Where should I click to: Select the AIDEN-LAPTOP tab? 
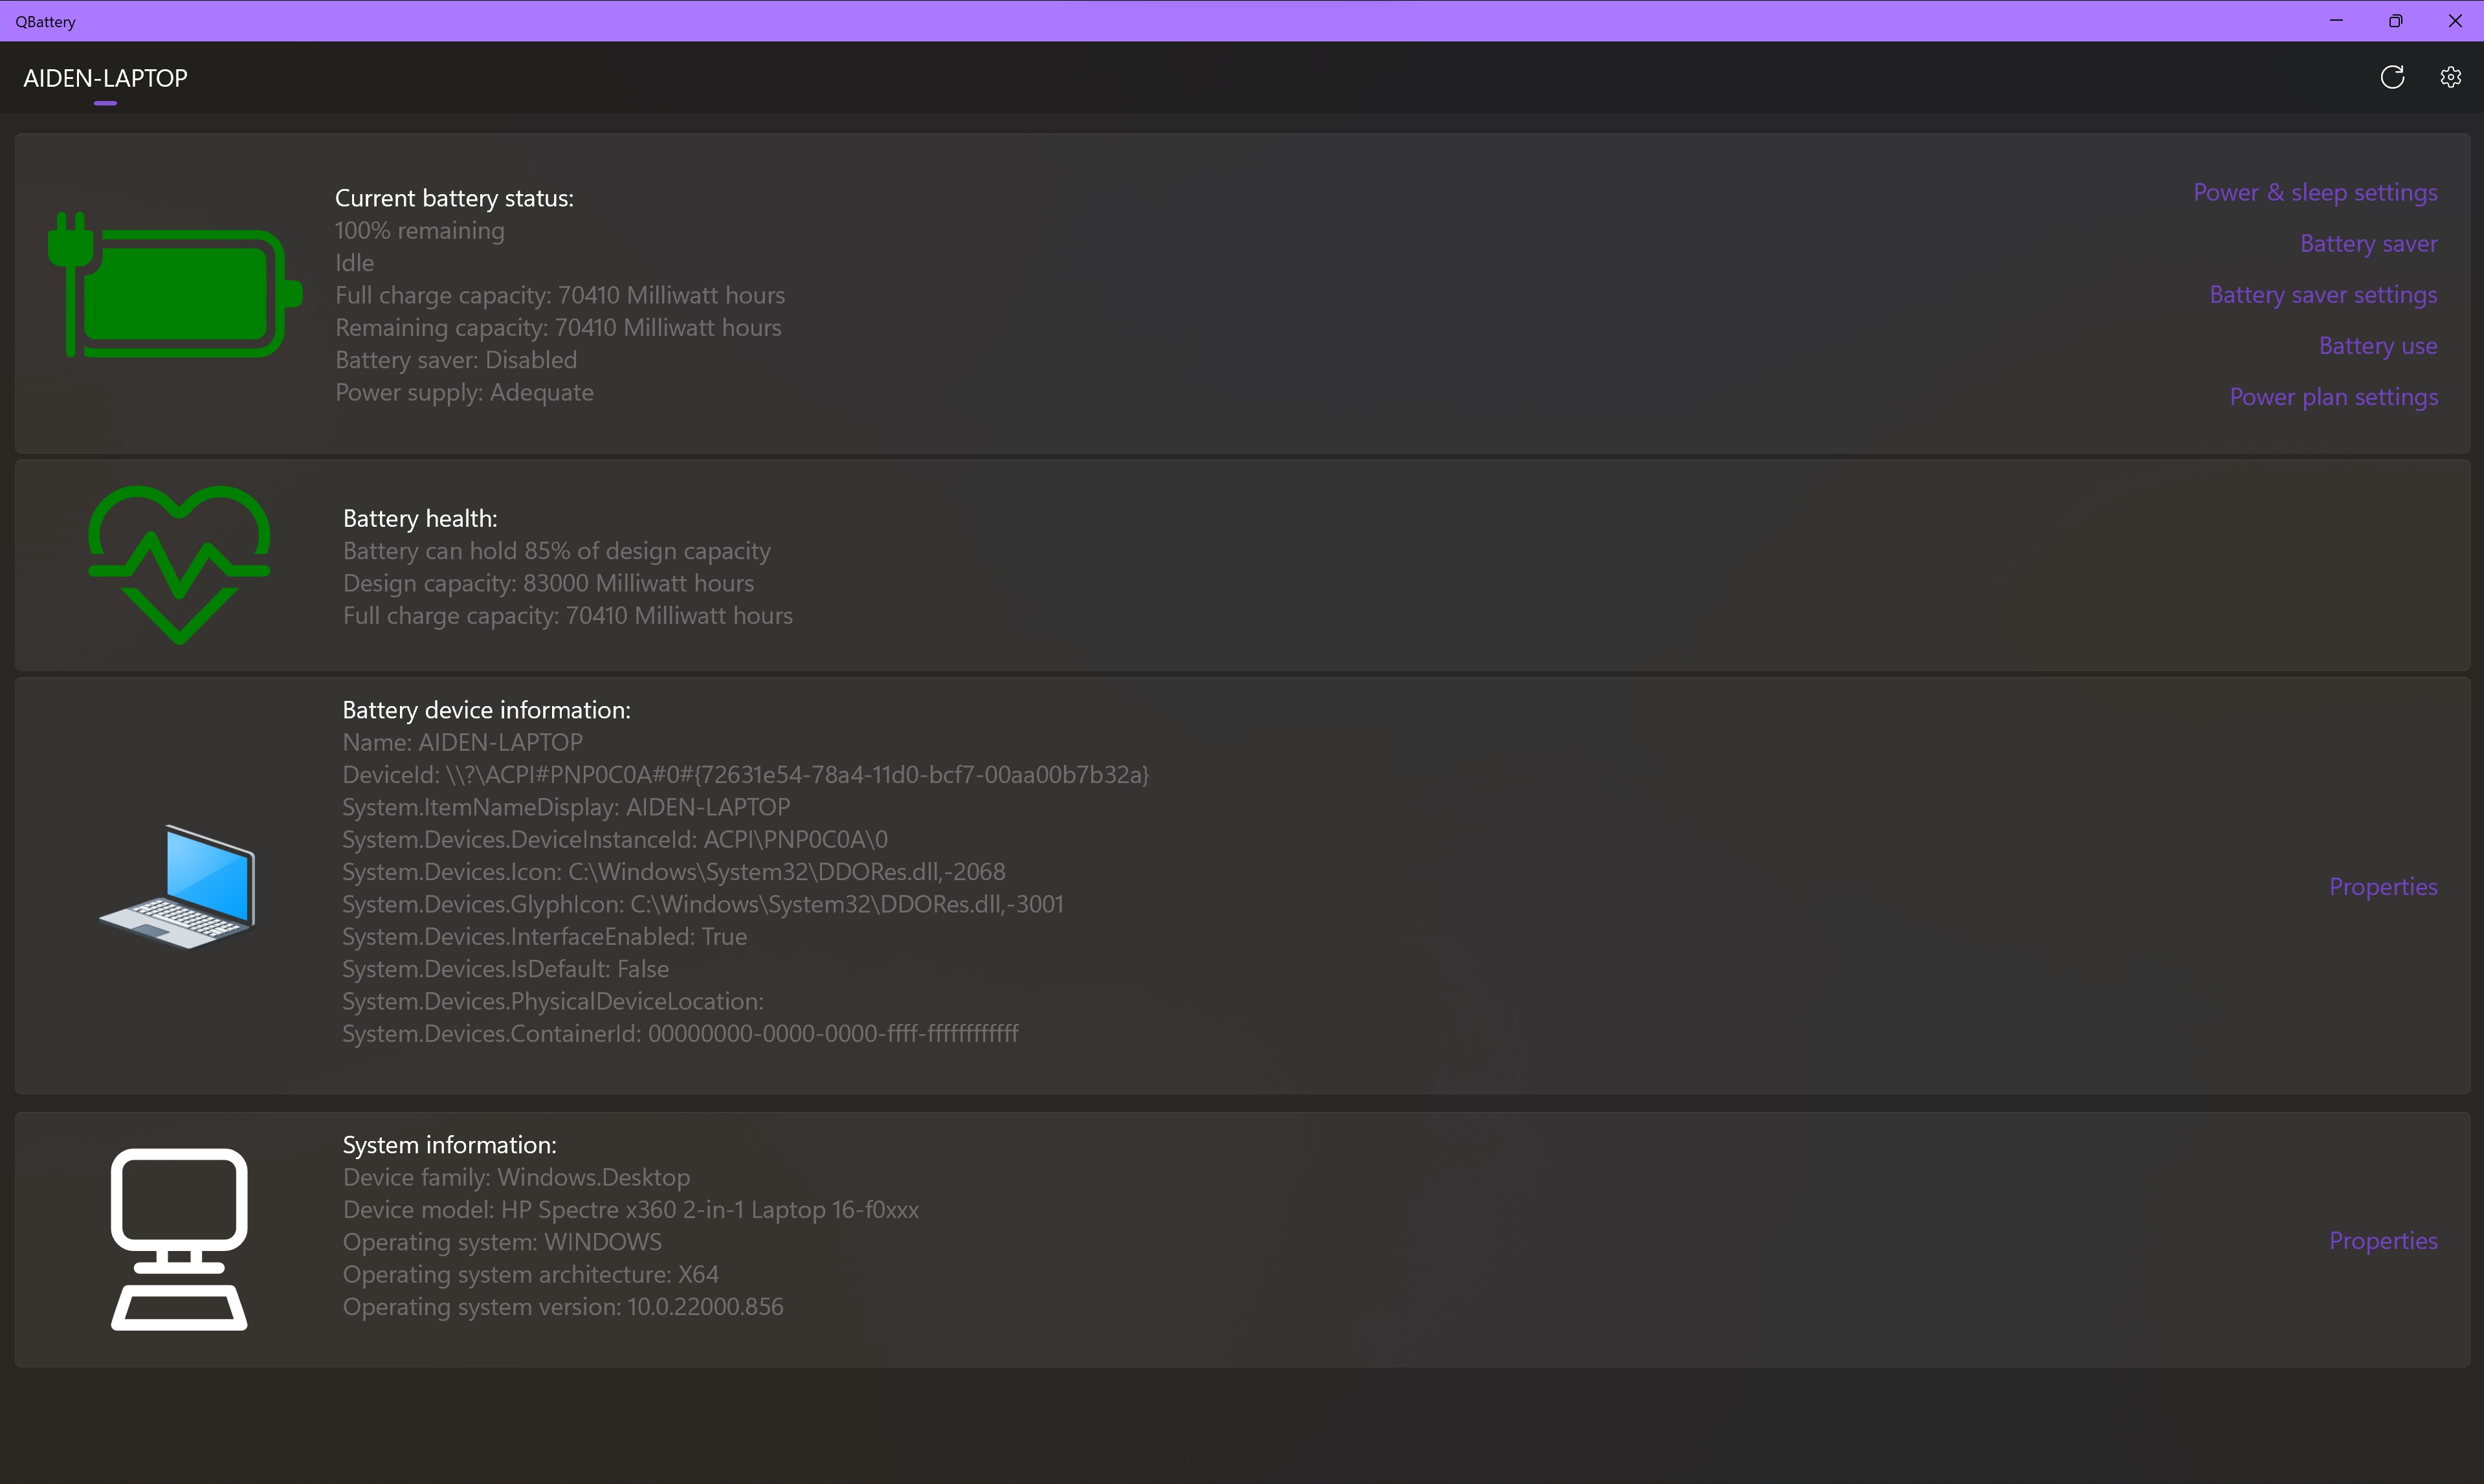105,78
